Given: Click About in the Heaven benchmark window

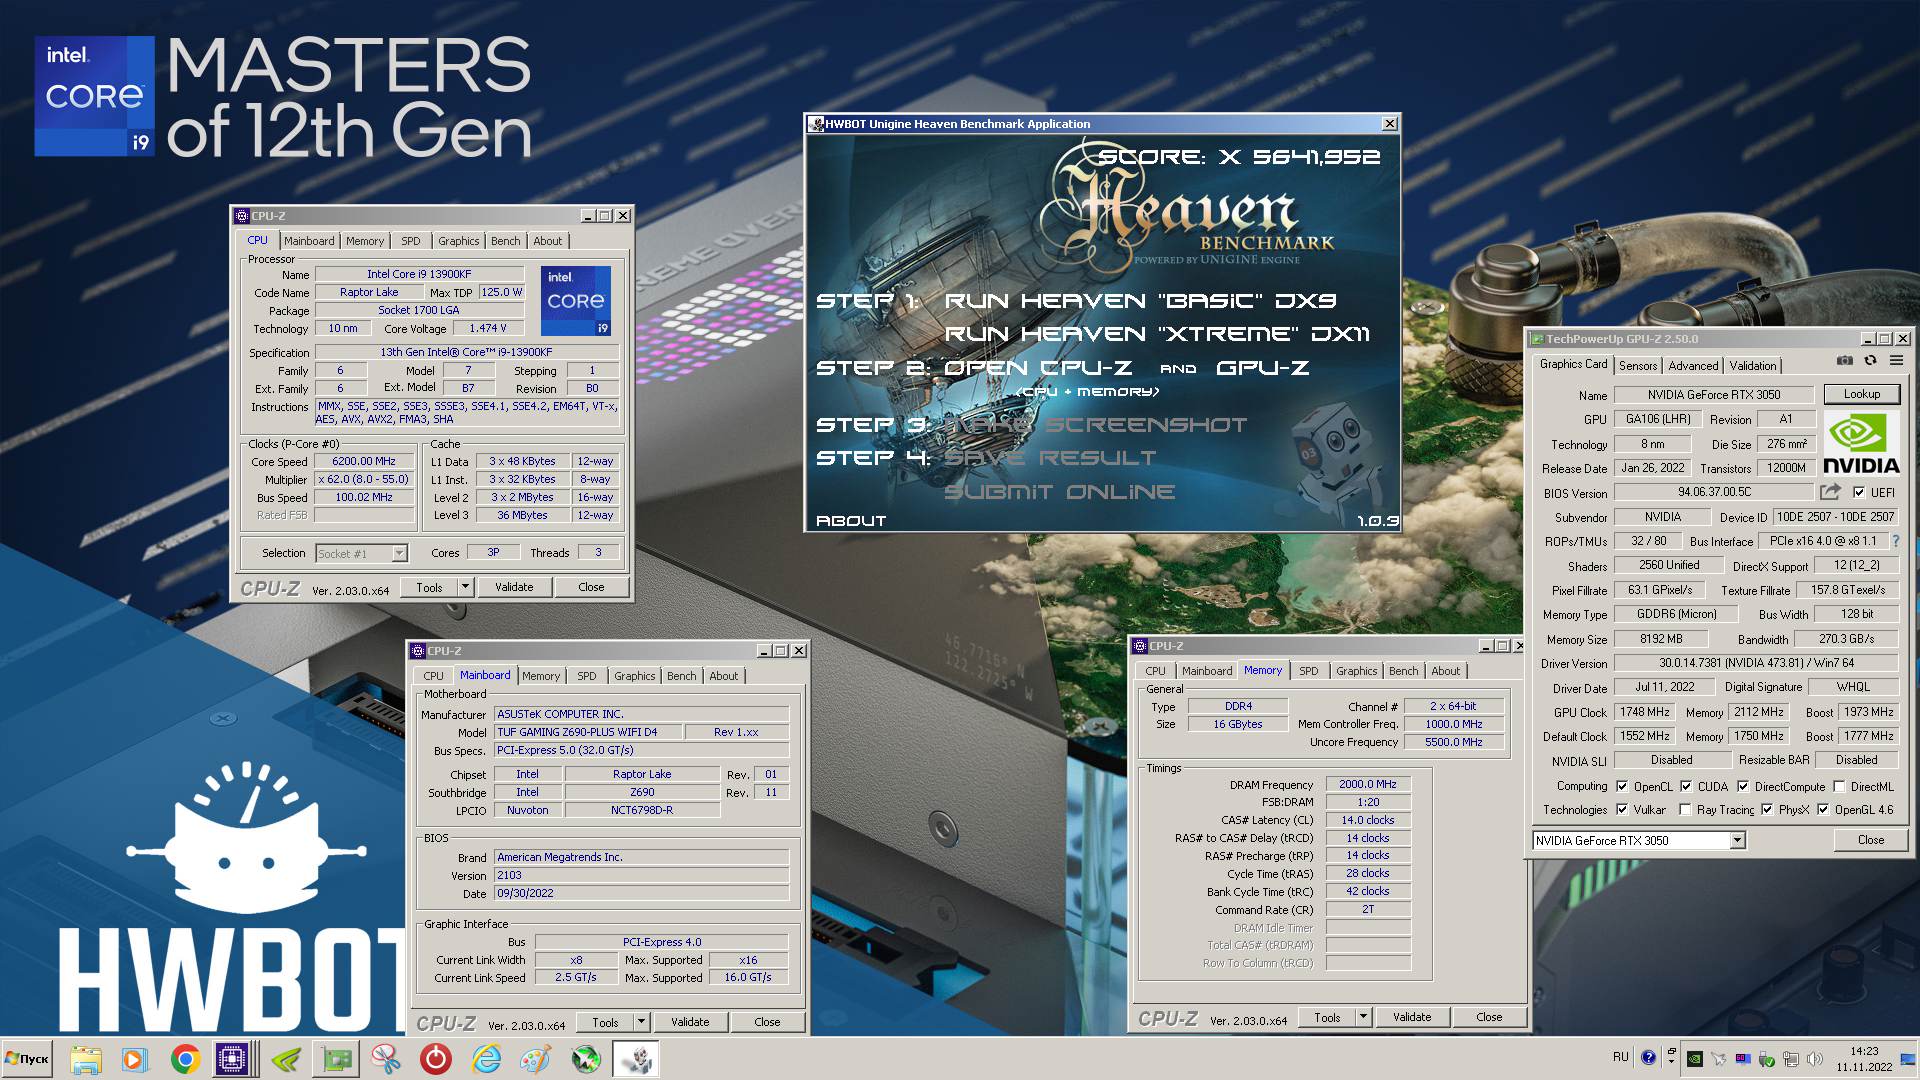Looking at the screenshot, I should [x=851, y=520].
